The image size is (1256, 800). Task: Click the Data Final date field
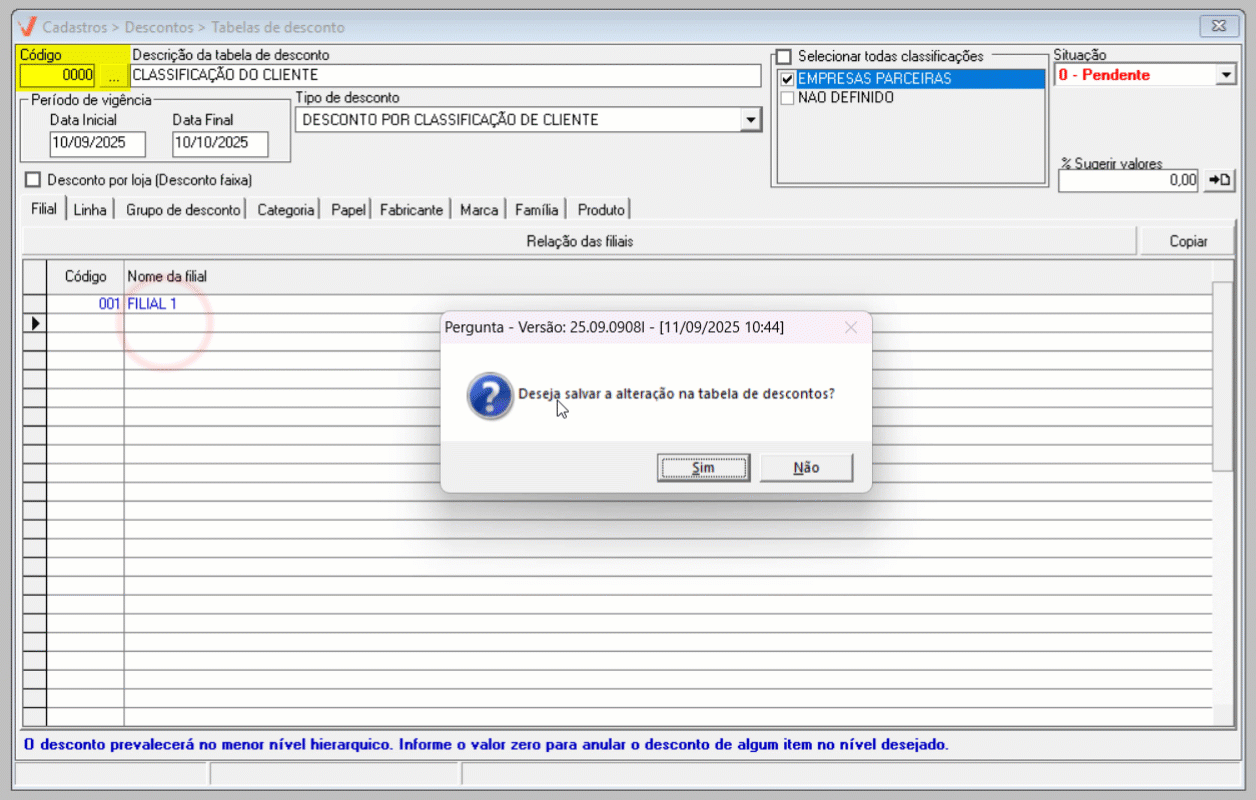click(220, 144)
